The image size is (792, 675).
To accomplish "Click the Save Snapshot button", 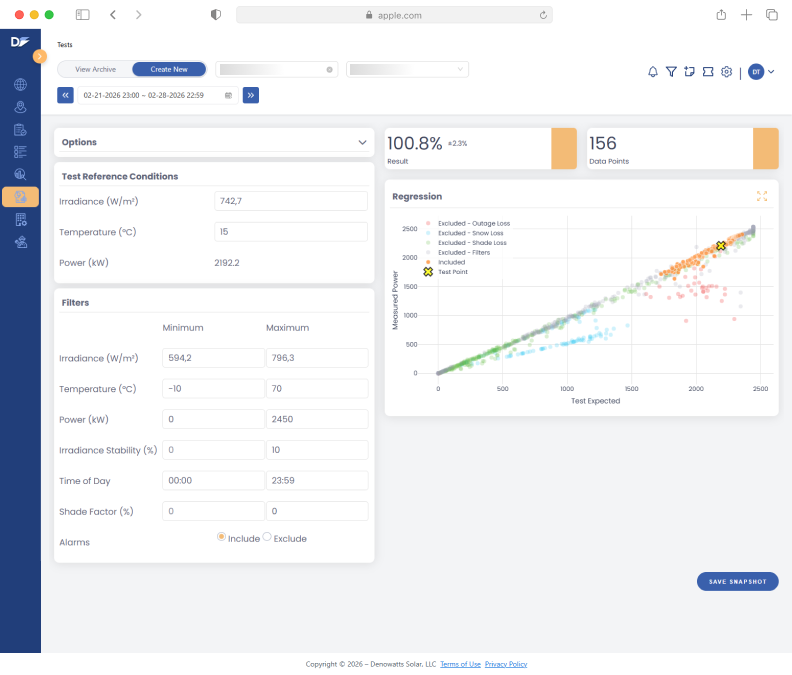I will (737, 582).
